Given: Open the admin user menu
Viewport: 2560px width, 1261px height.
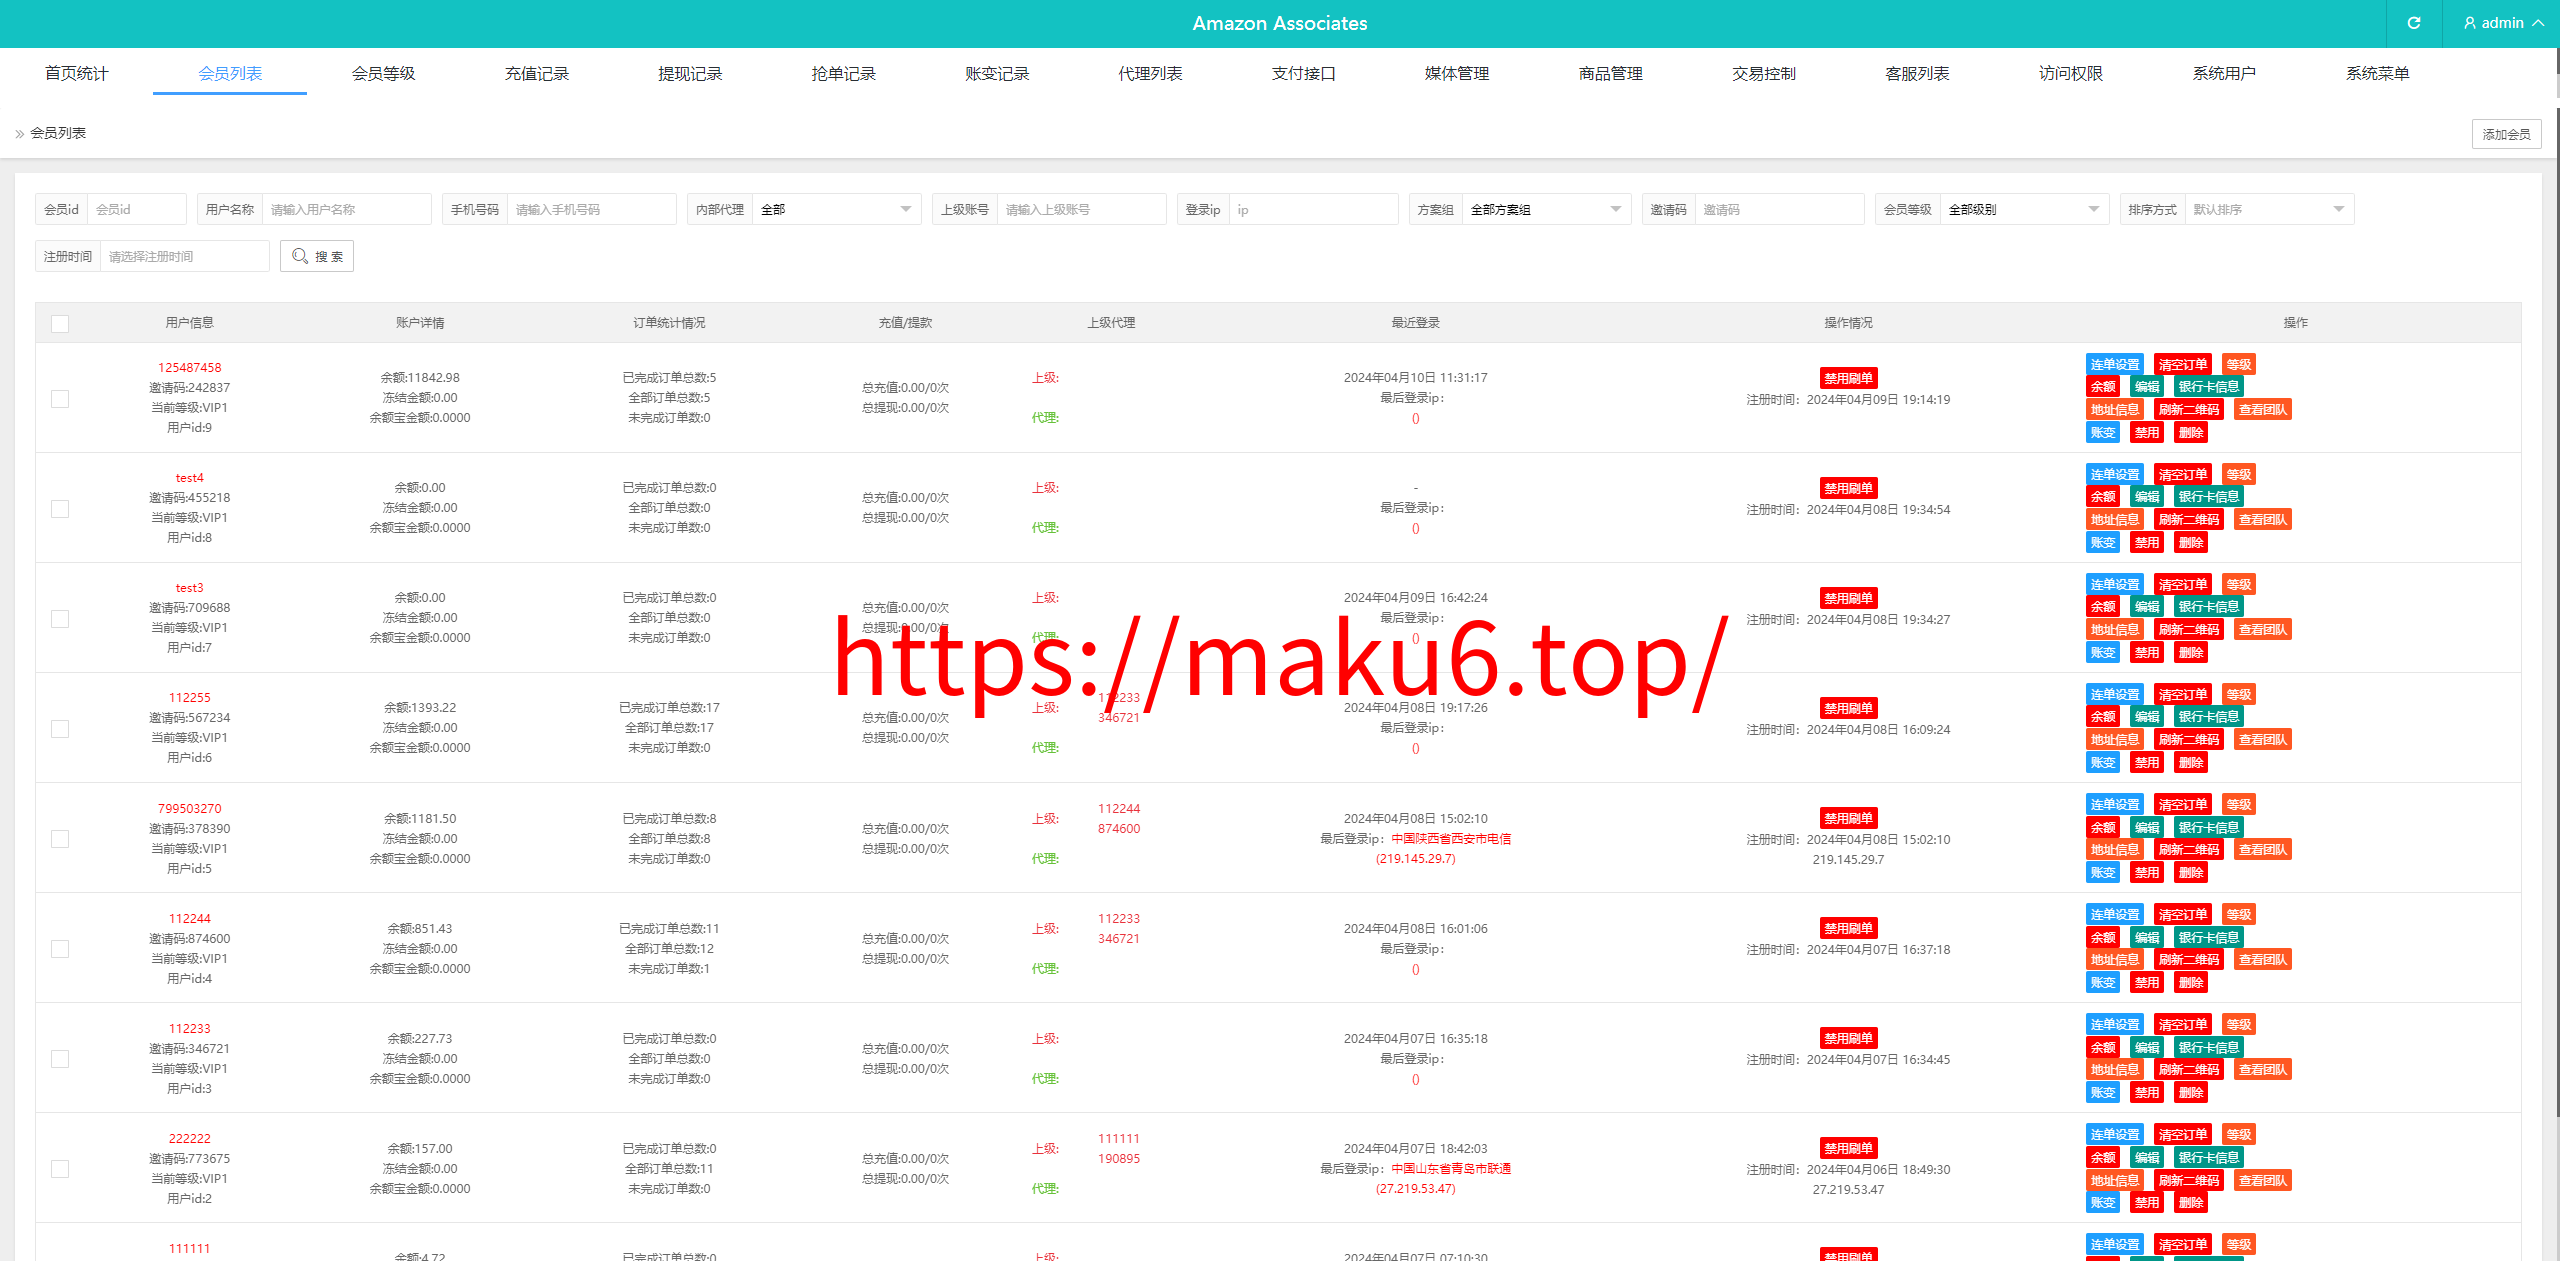Looking at the screenshot, I should [2502, 23].
